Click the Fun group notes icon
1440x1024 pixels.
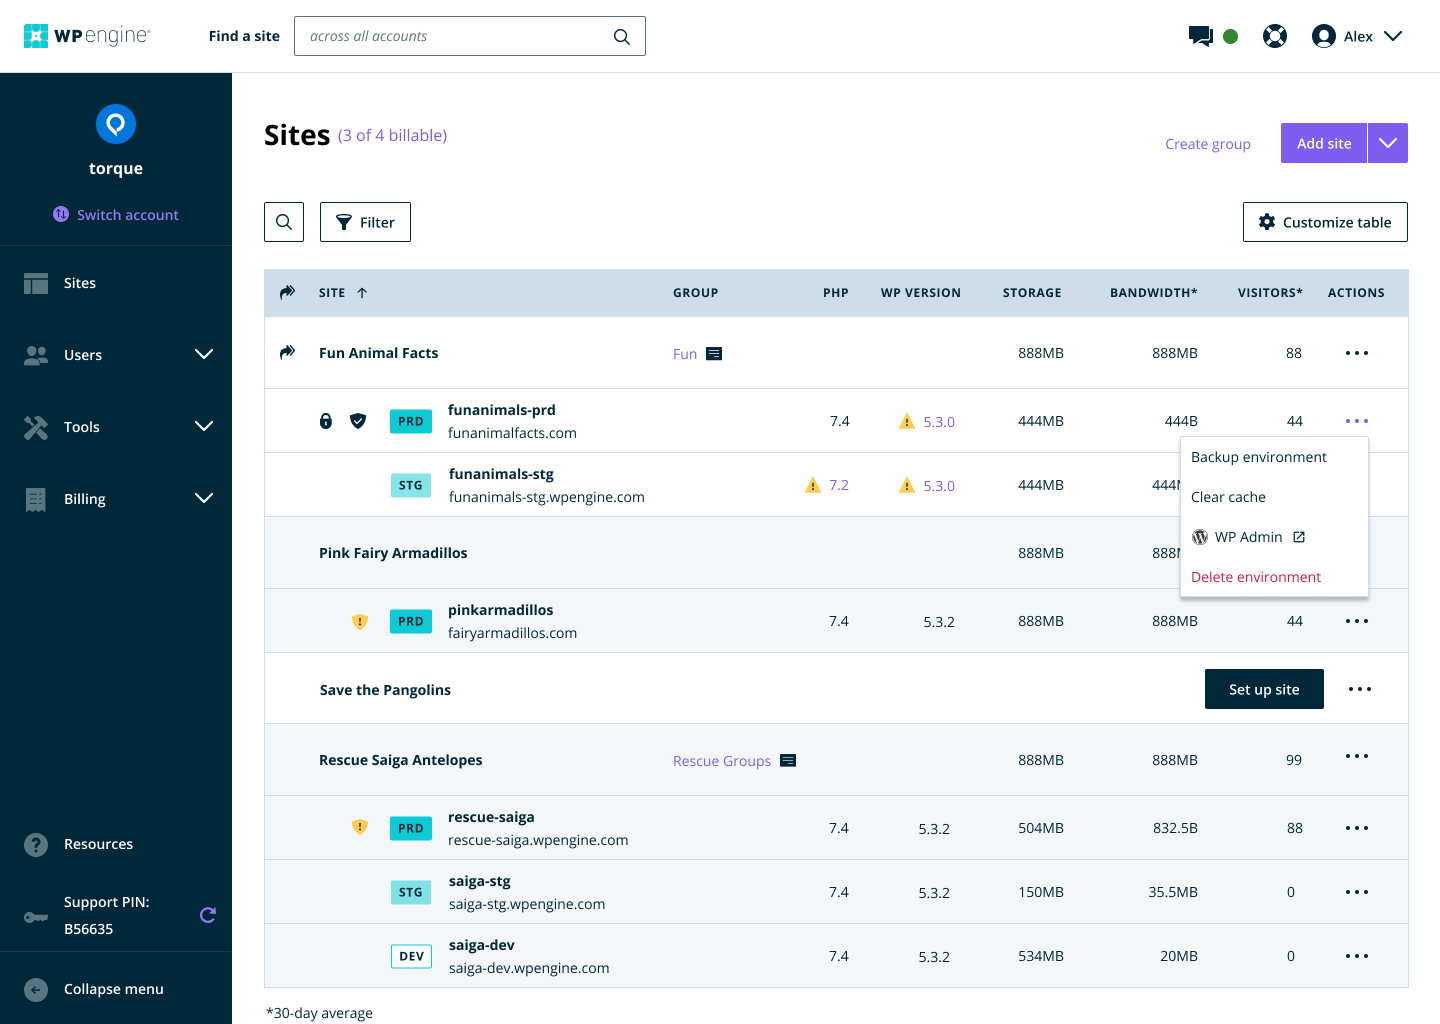(x=714, y=354)
